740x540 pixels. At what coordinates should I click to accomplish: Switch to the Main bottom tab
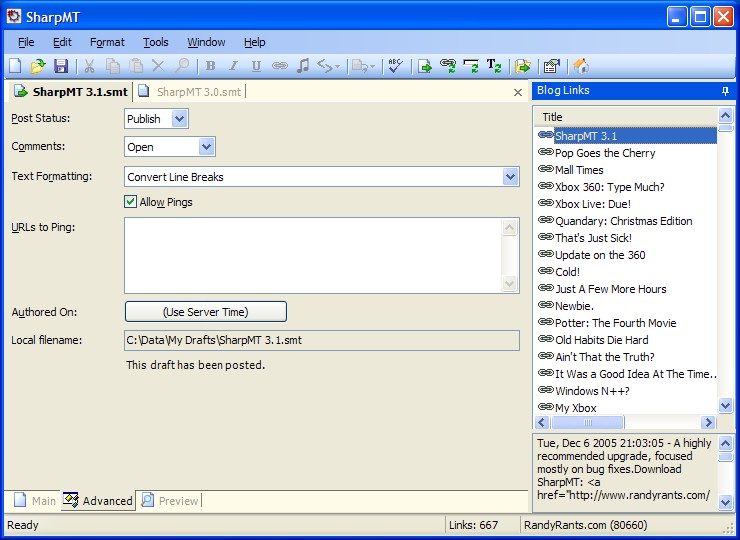click(x=34, y=500)
